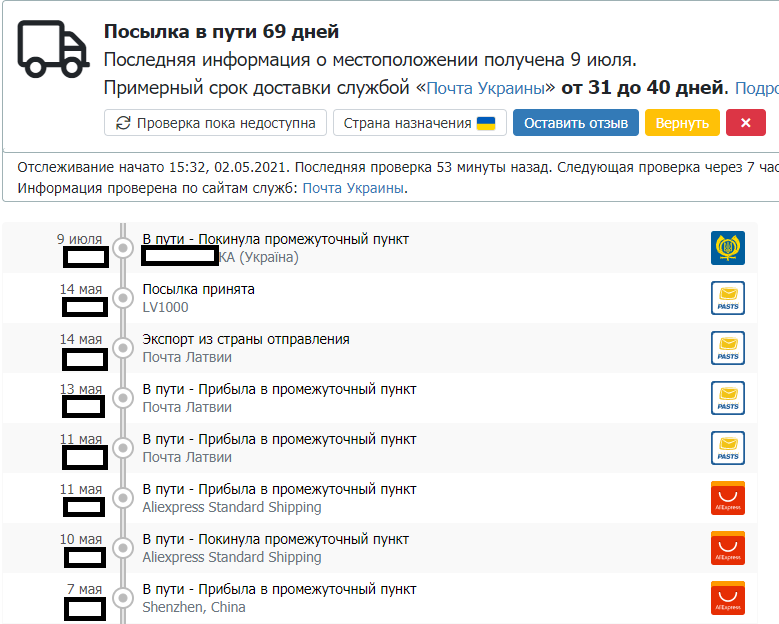
Task: Click the Pasts logo beside Посылка принята
Action: 727,298
